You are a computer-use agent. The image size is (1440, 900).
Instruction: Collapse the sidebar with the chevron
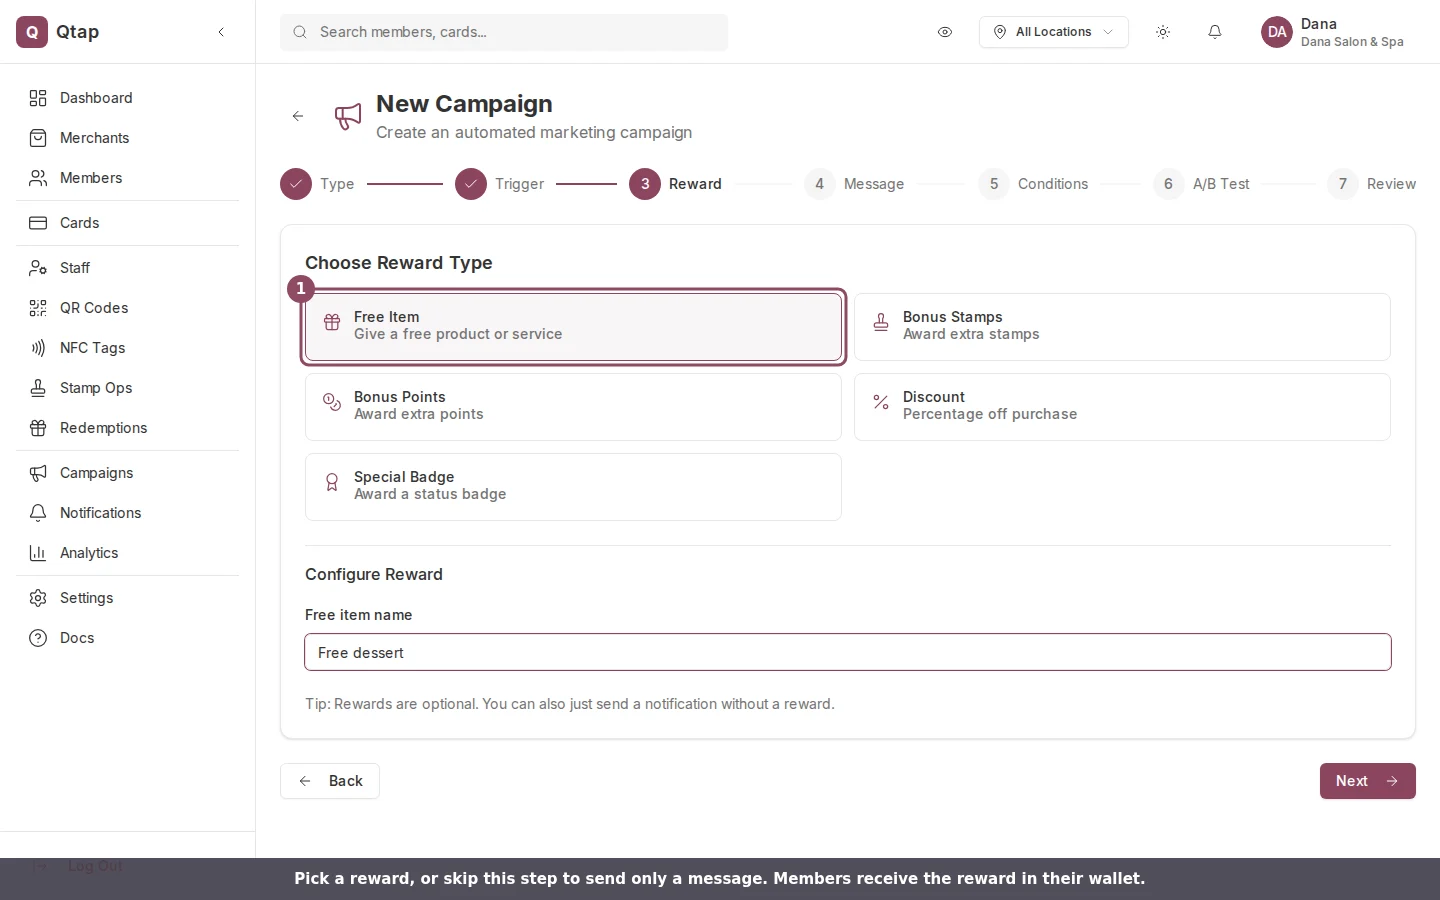[221, 32]
